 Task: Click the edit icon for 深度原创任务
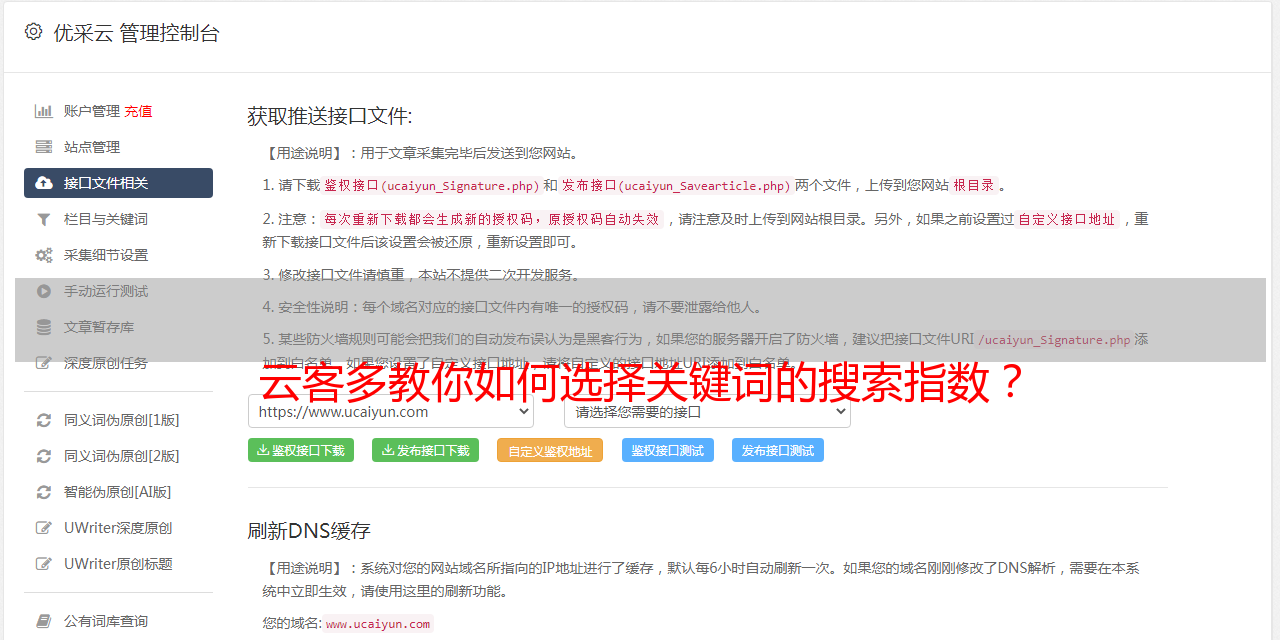(44, 363)
